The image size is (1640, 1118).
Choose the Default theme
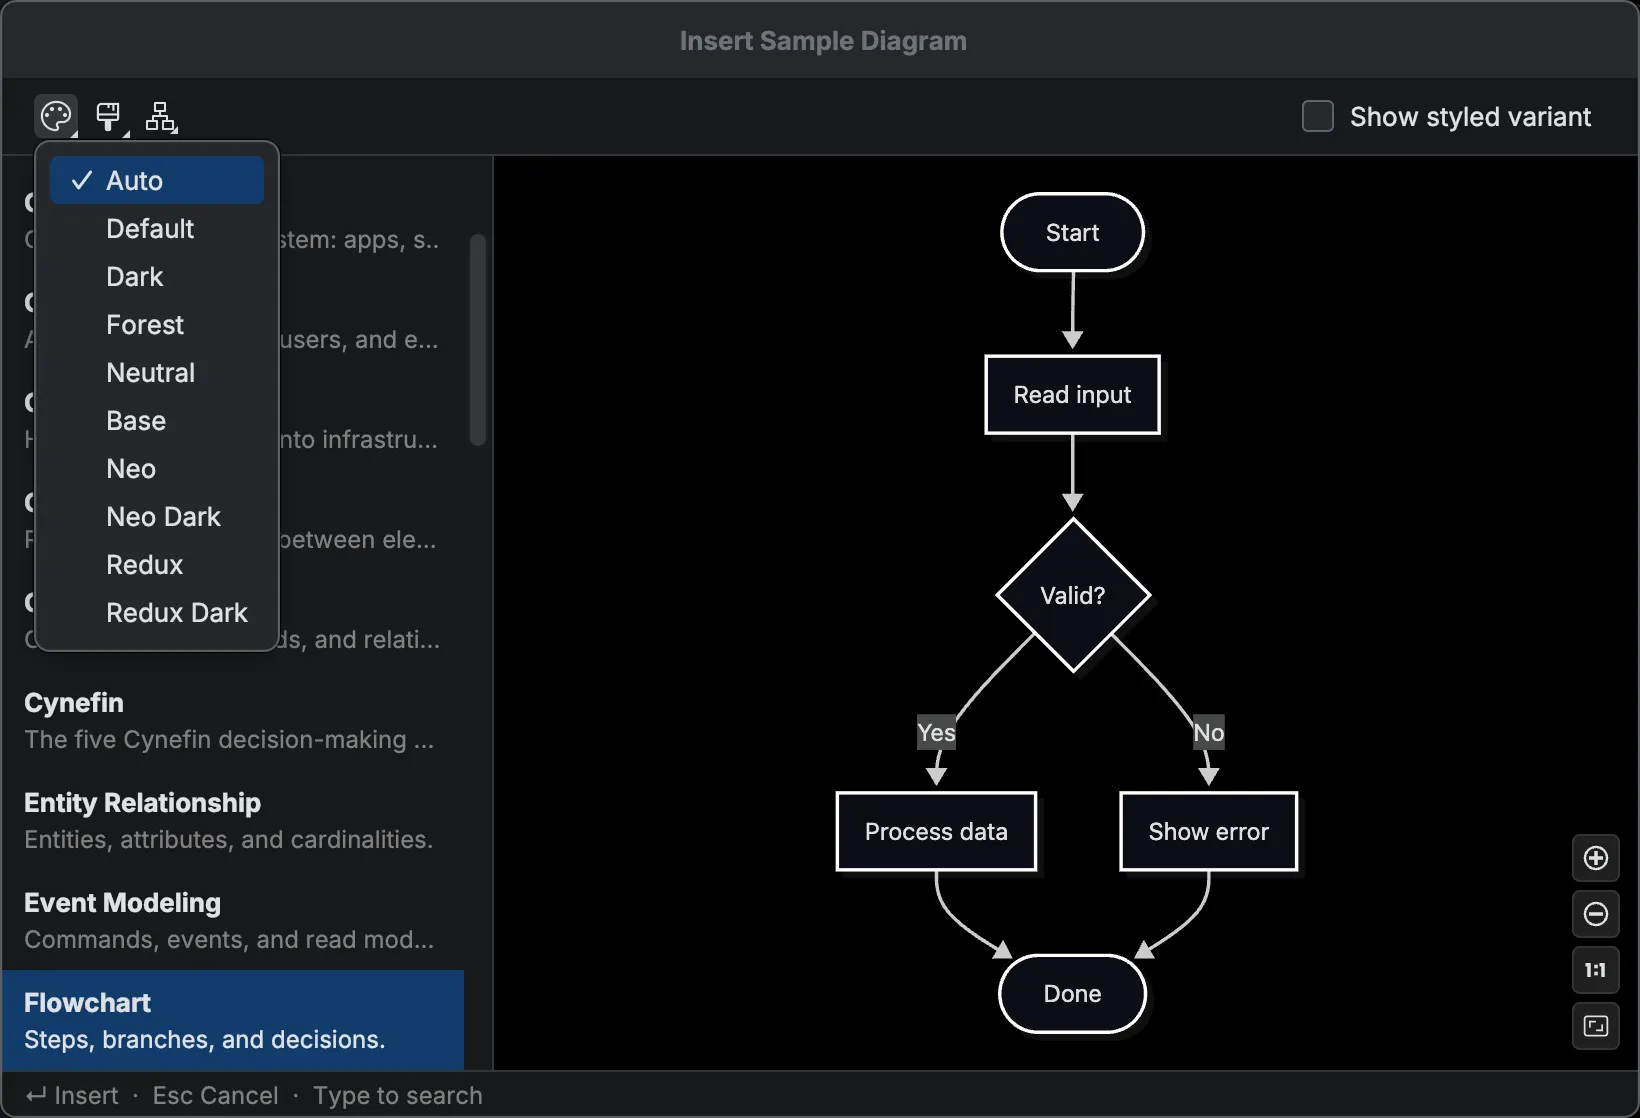coord(157,228)
